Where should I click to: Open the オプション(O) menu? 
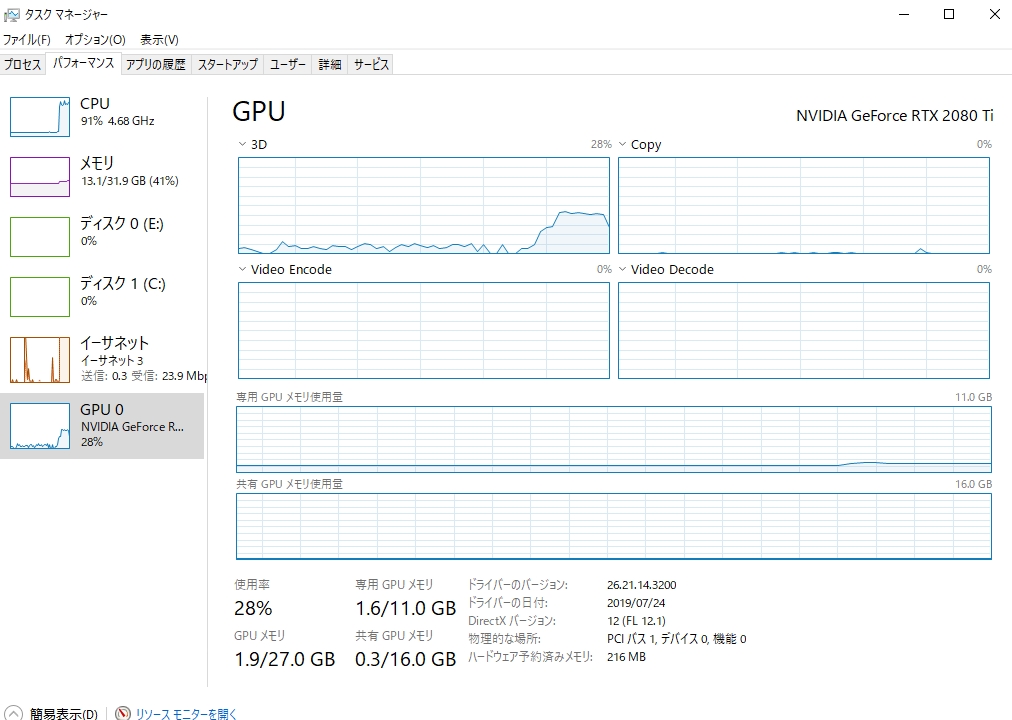pos(95,39)
